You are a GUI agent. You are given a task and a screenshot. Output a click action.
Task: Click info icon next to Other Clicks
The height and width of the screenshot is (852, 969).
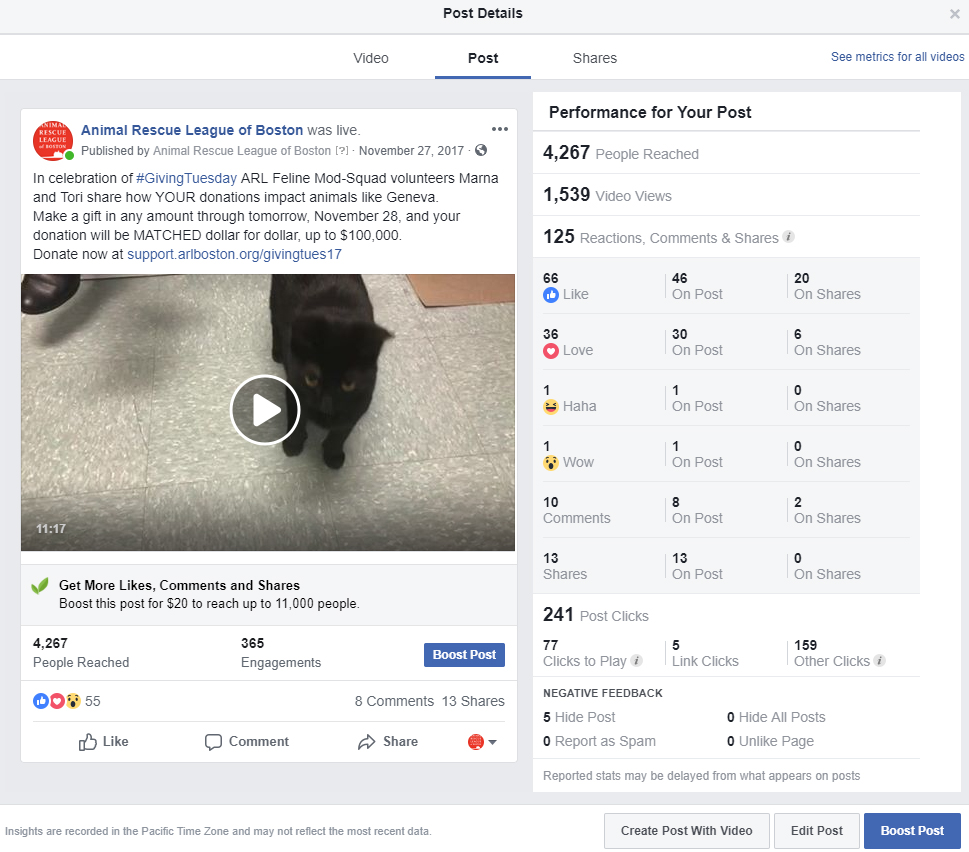(880, 660)
